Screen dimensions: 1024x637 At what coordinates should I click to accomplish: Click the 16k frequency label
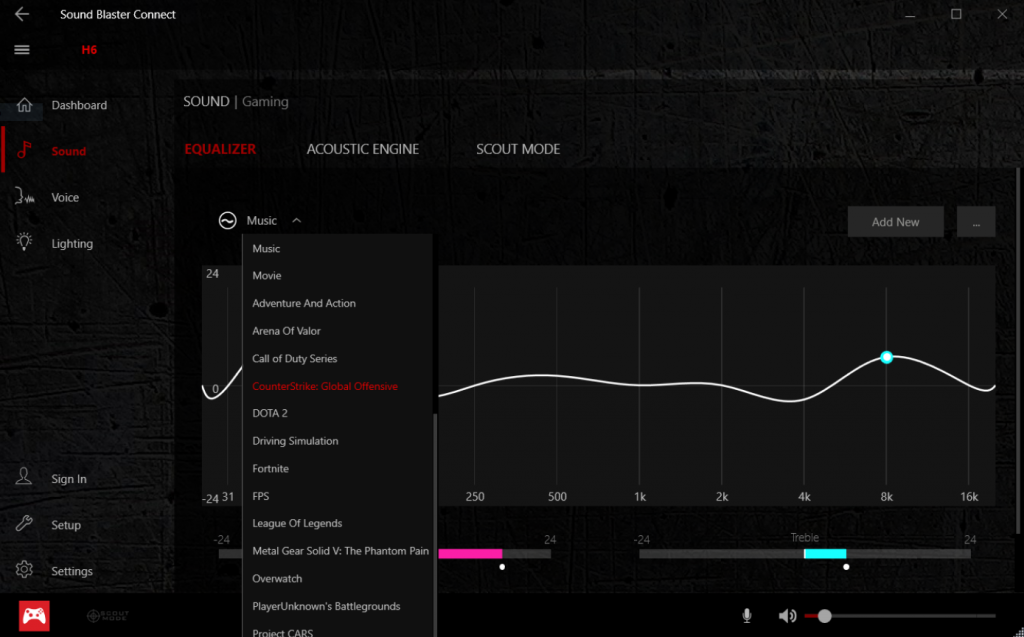click(x=968, y=497)
